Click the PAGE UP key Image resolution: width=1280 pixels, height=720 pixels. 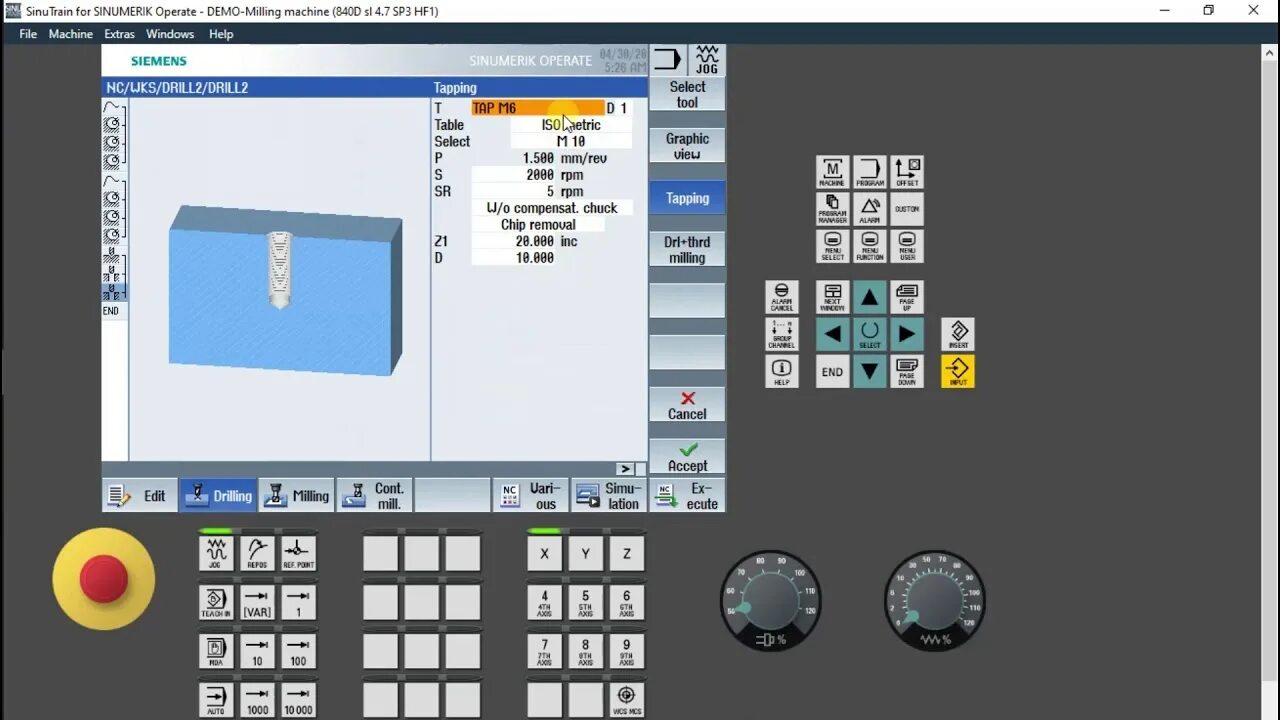907,297
